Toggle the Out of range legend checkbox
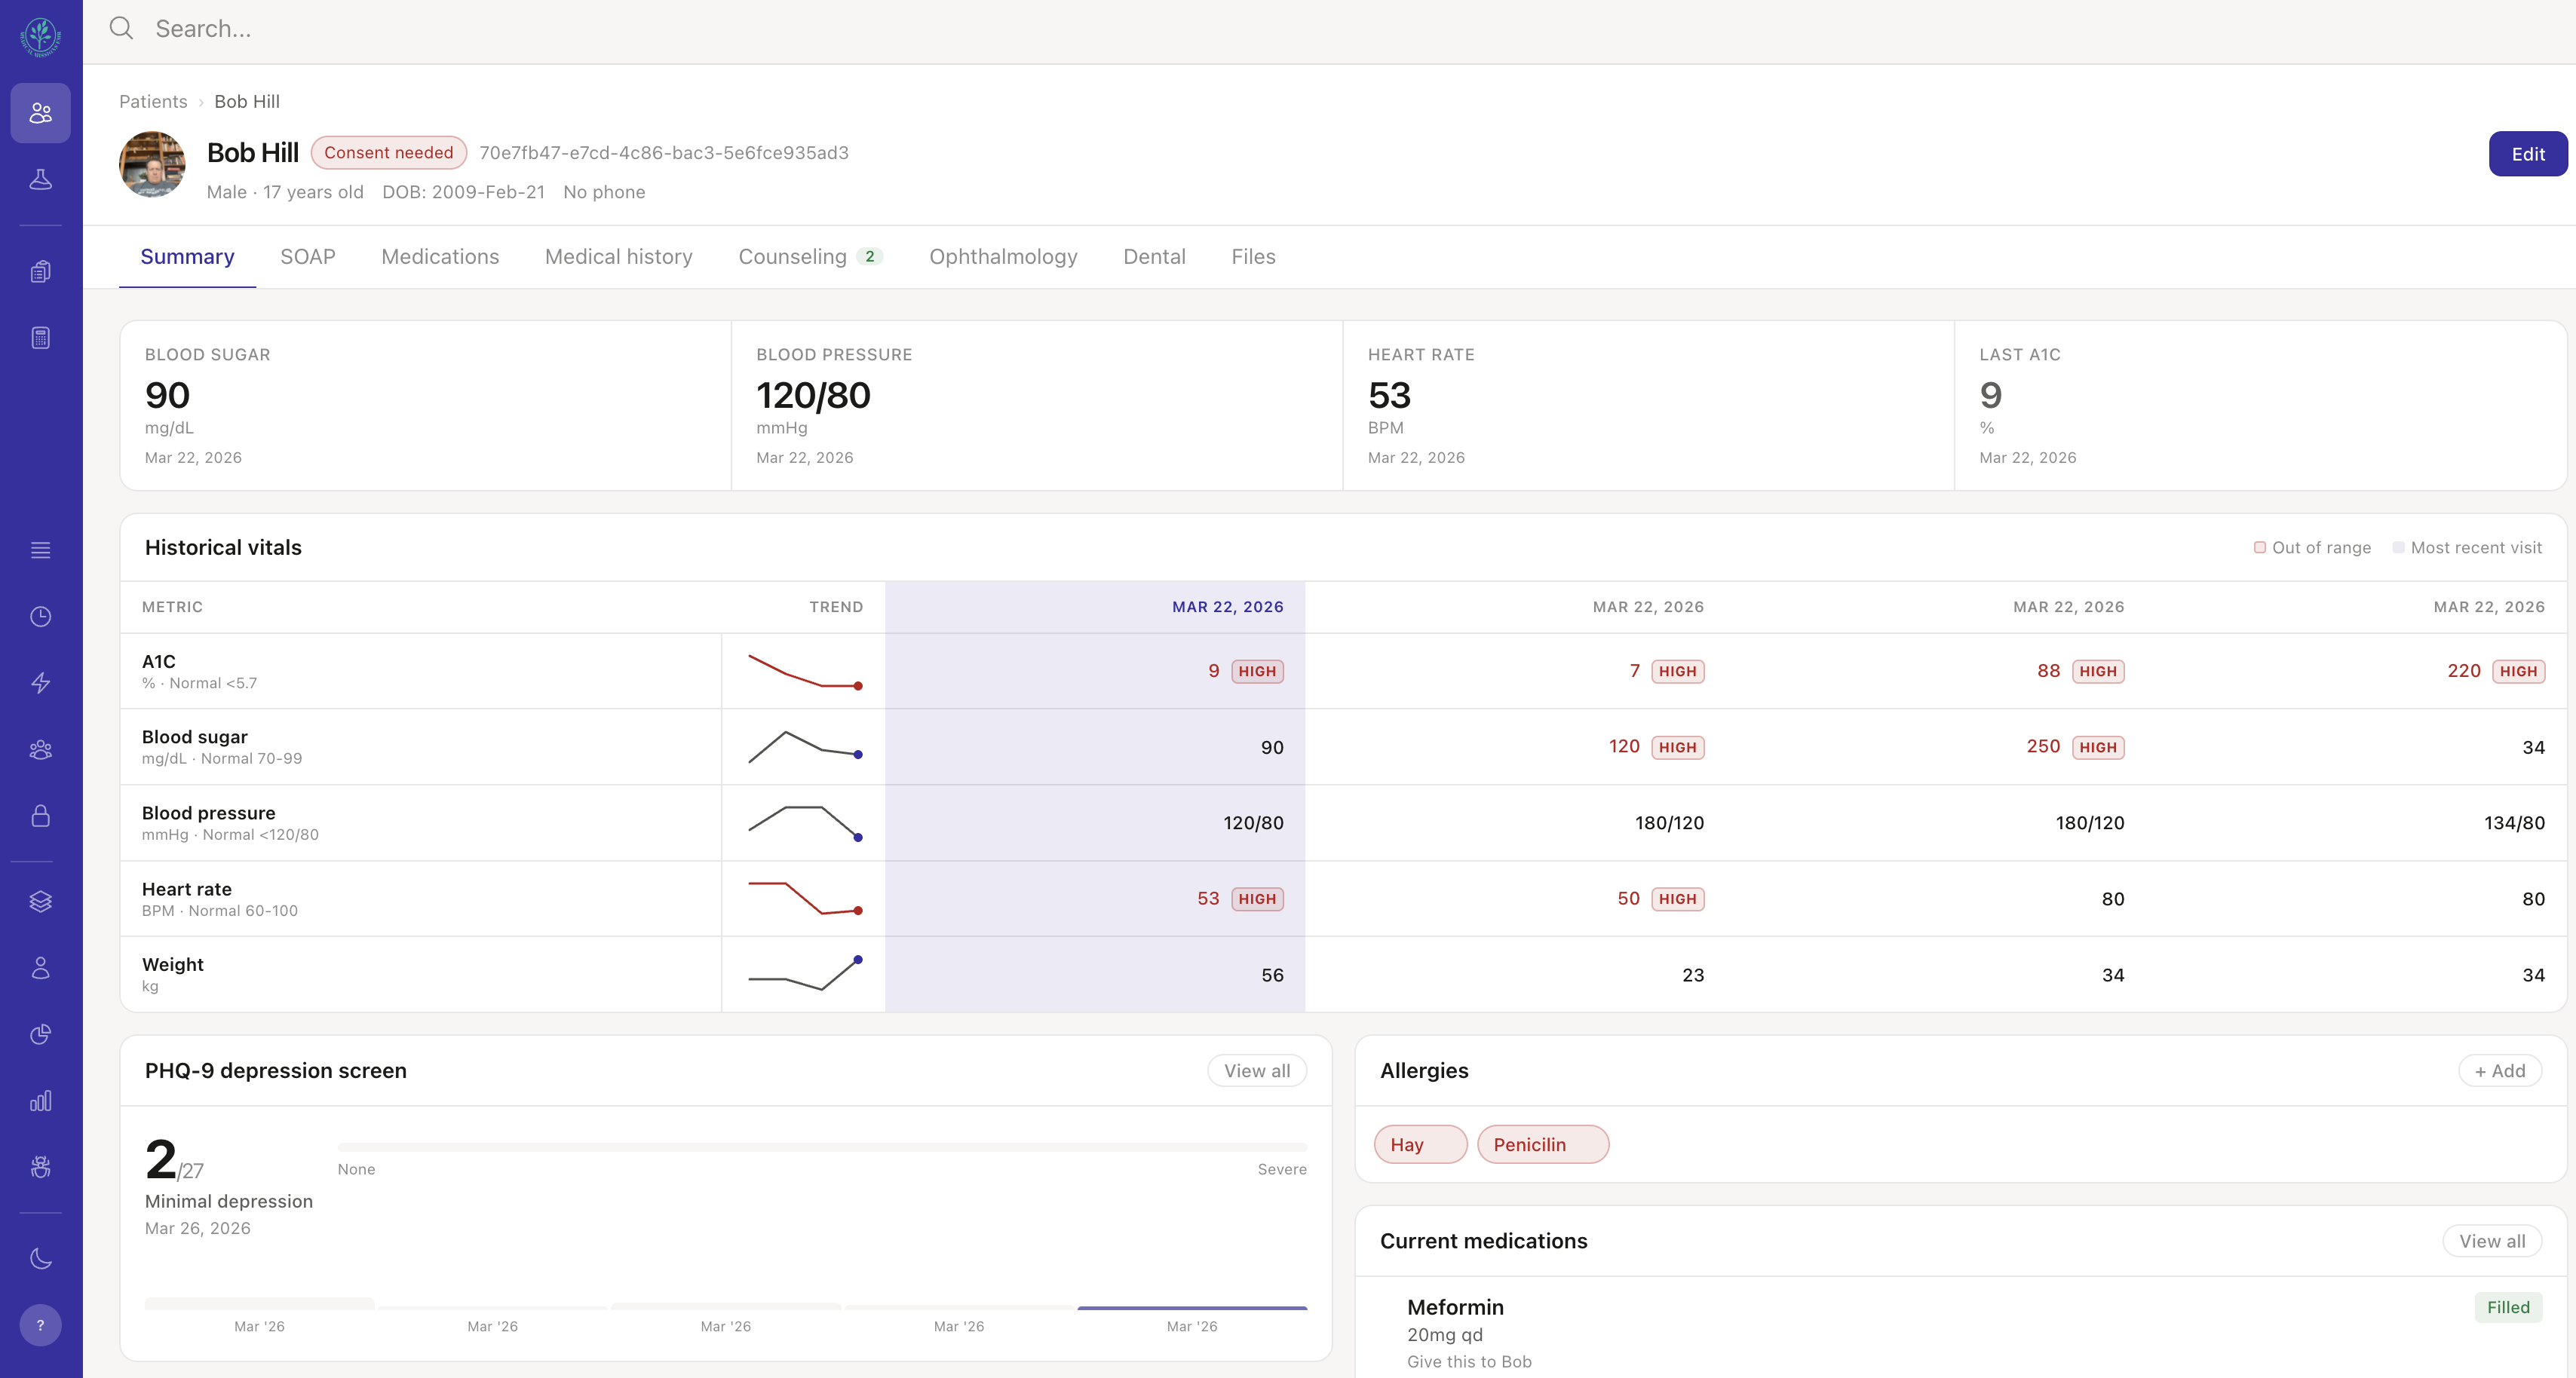Screen dimensions: 2576x1378 tap(2261, 548)
